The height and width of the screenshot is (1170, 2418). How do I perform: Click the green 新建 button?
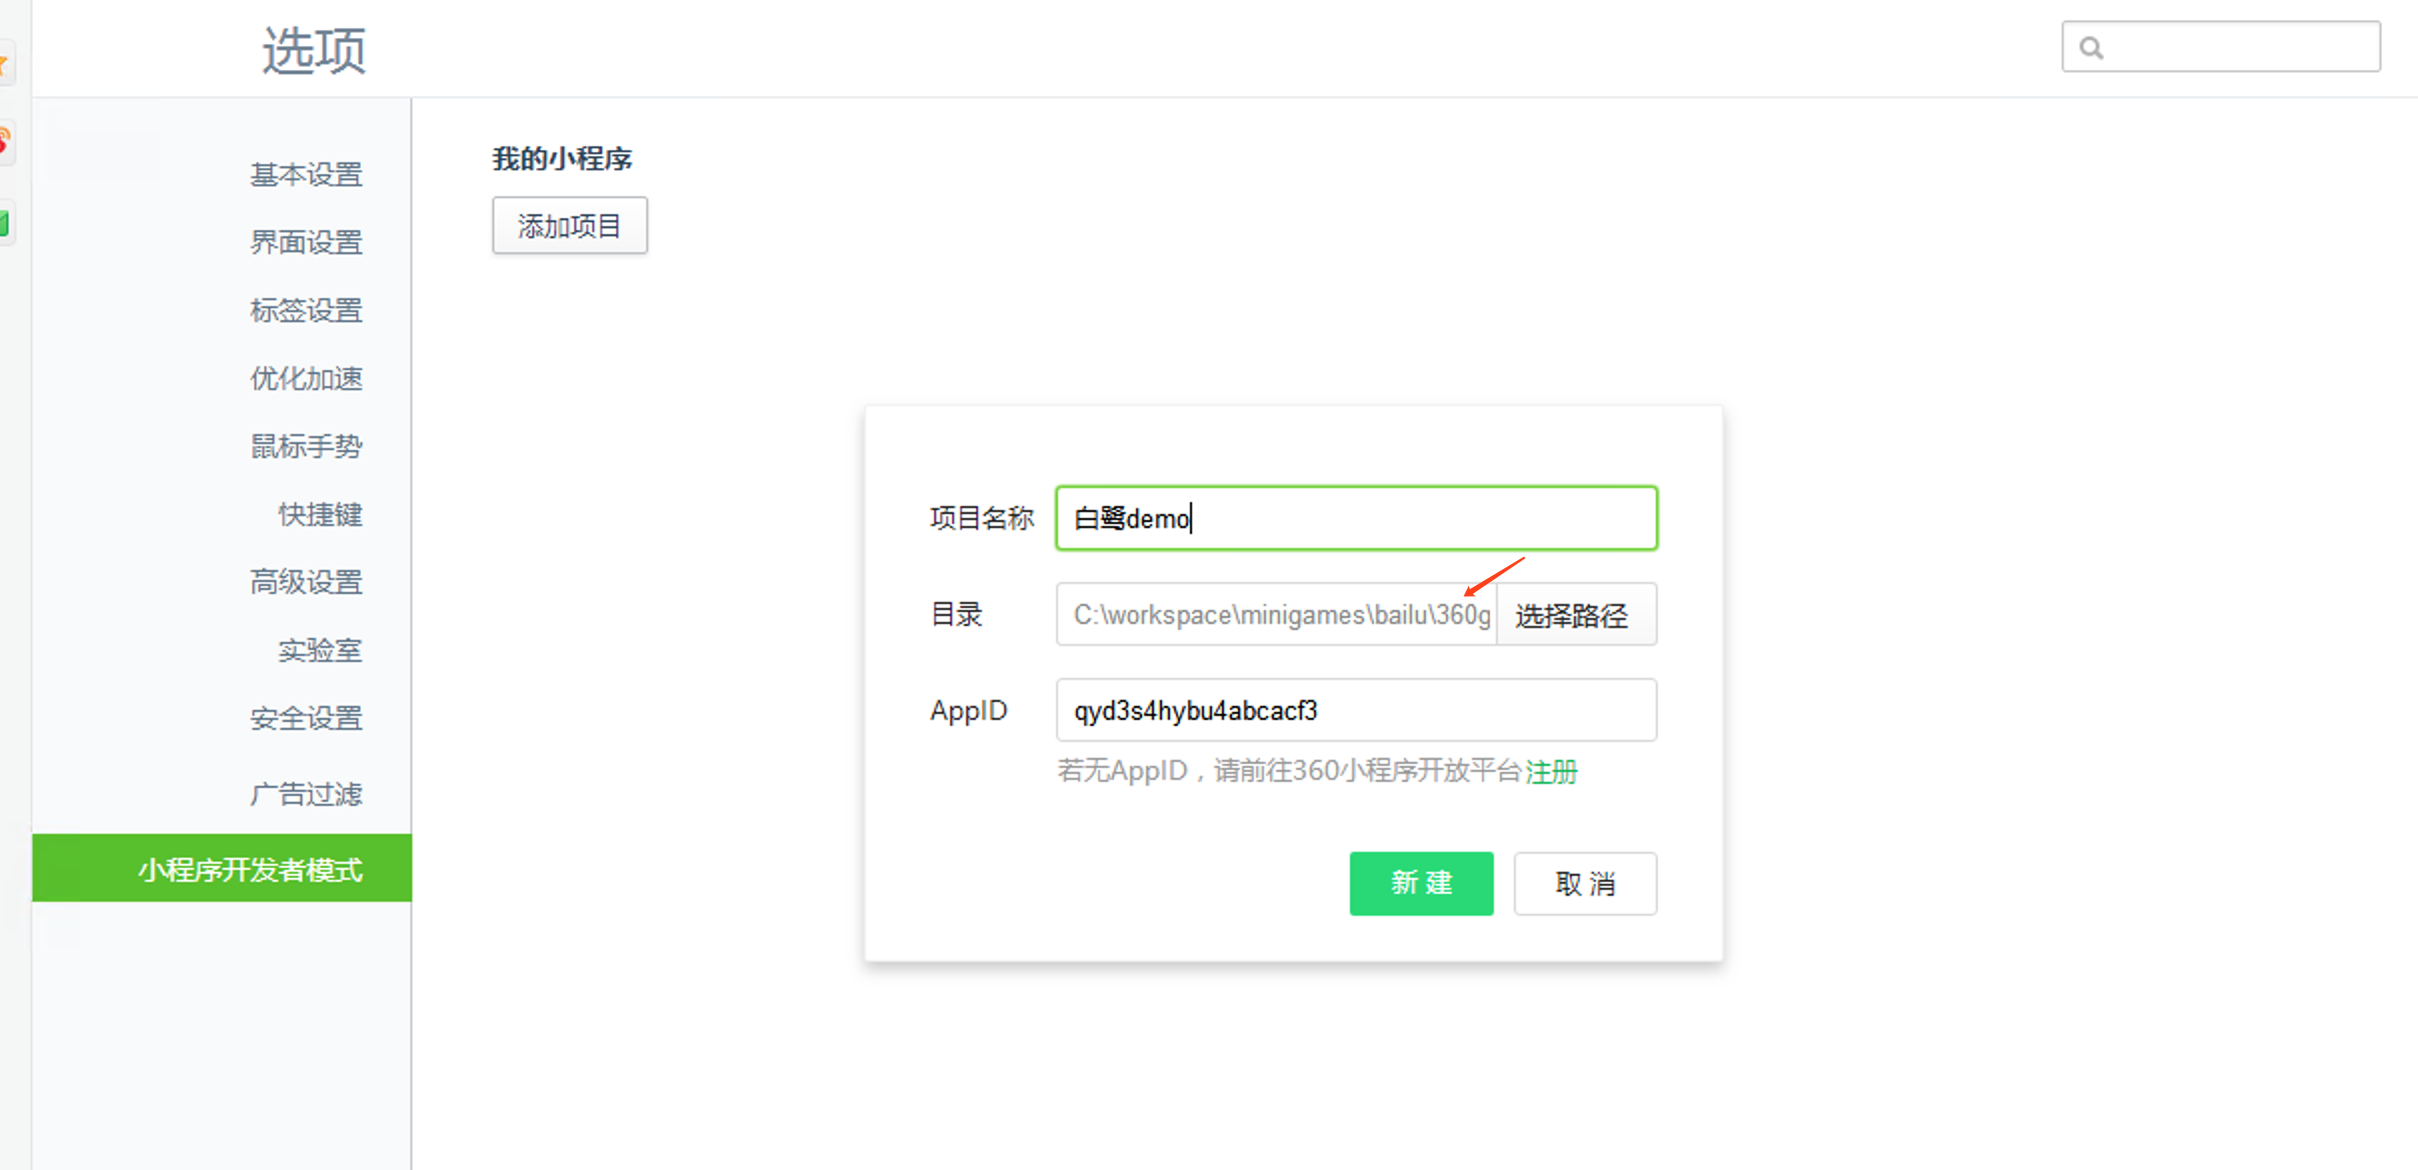pyautogui.click(x=1421, y=883)
